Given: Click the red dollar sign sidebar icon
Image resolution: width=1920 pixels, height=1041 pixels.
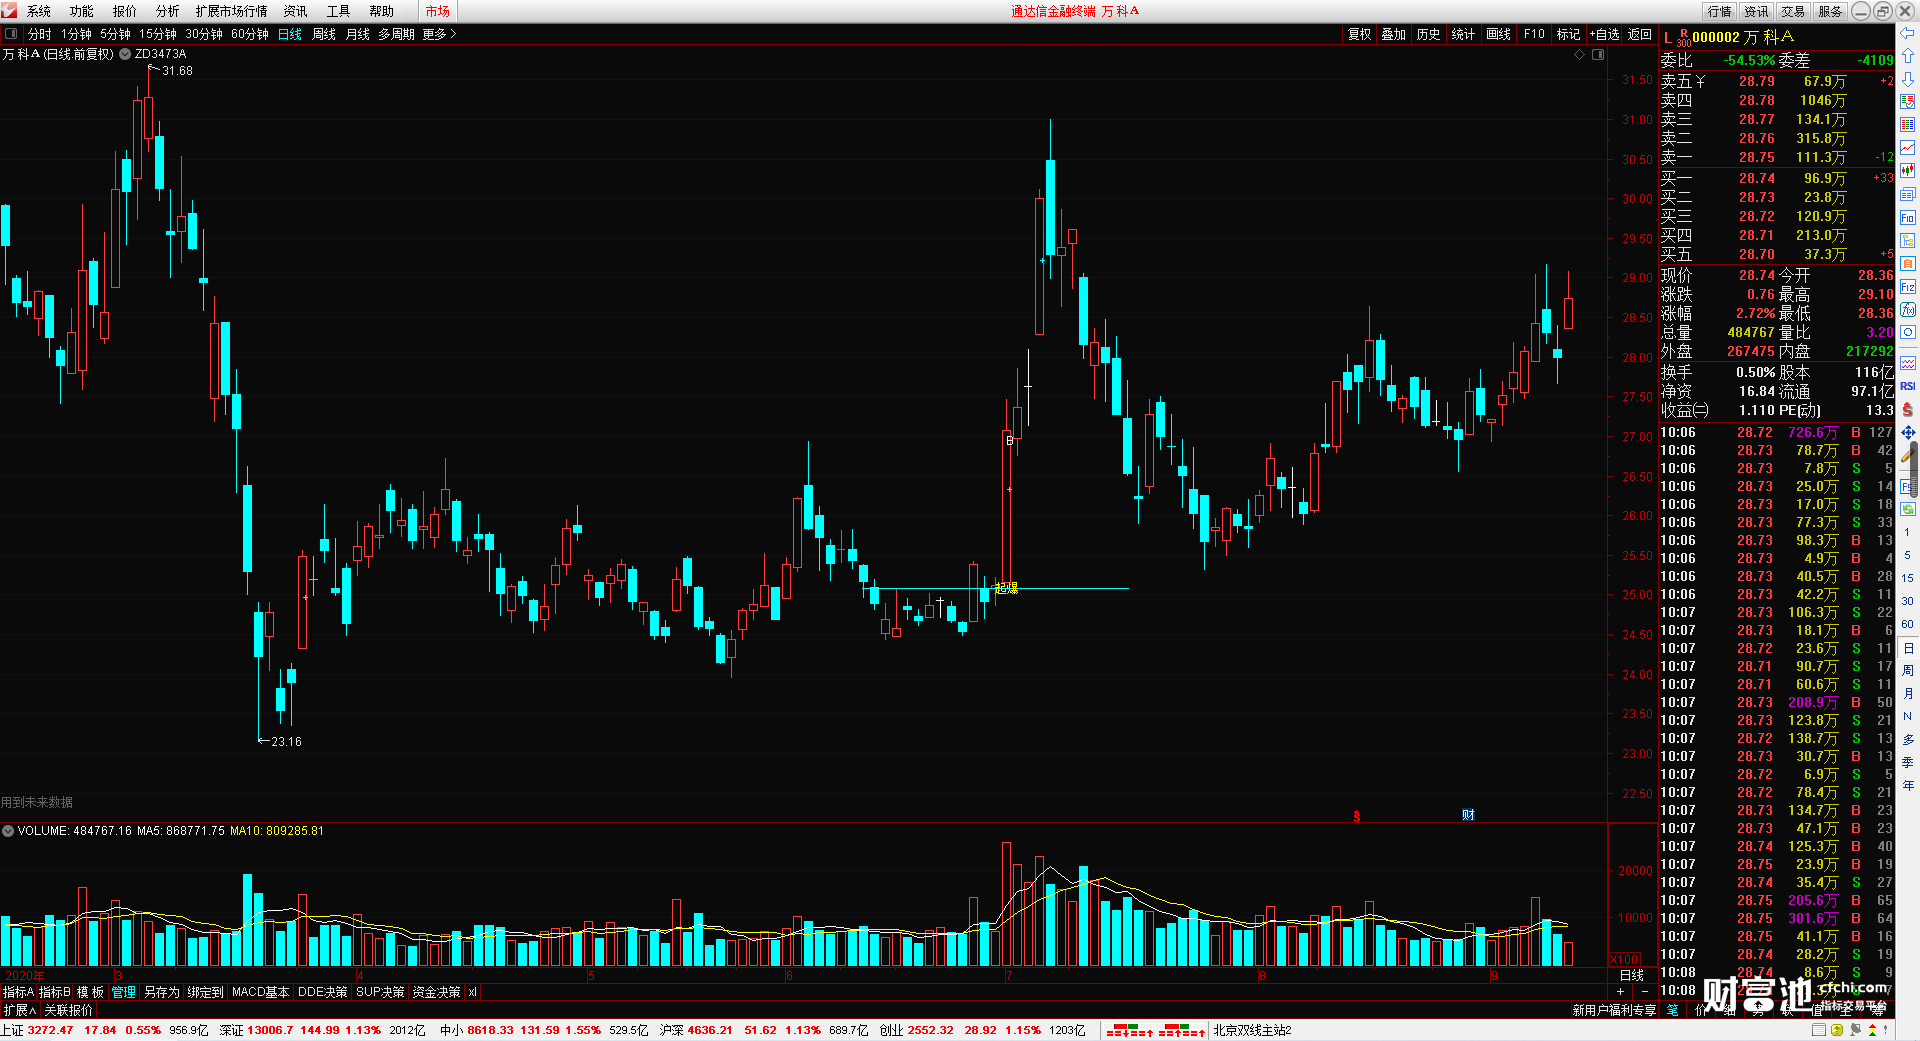Looking at the screenshot, I should click(1908, 409).
